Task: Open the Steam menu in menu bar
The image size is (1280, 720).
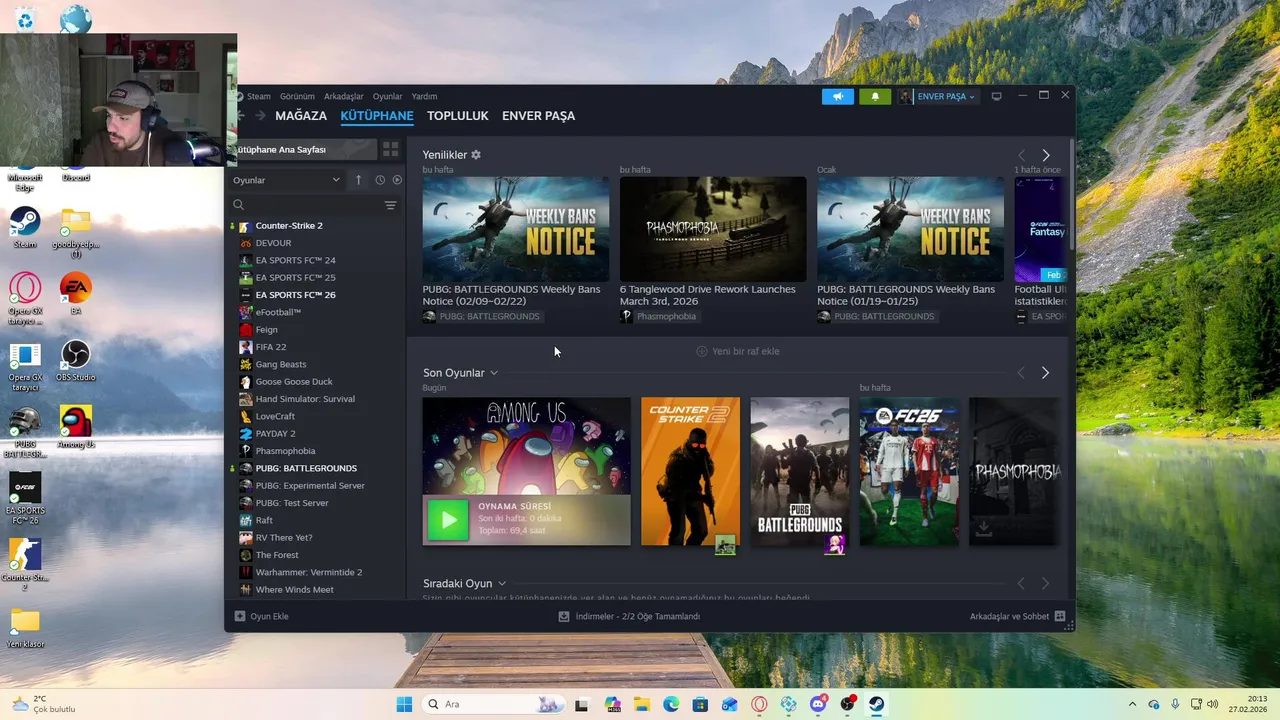Action: (258, 96)
